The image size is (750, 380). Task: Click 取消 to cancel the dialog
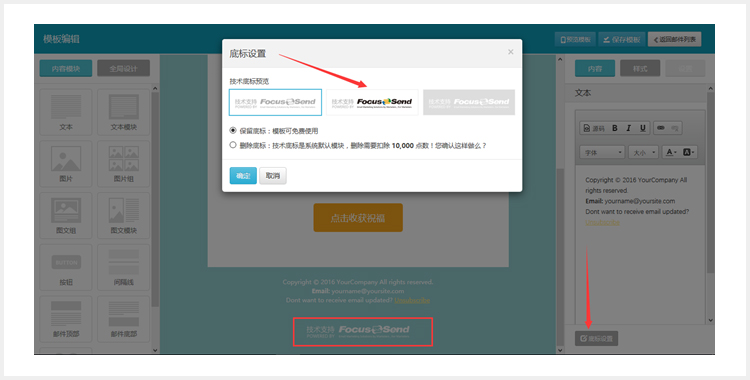point(273,176)
